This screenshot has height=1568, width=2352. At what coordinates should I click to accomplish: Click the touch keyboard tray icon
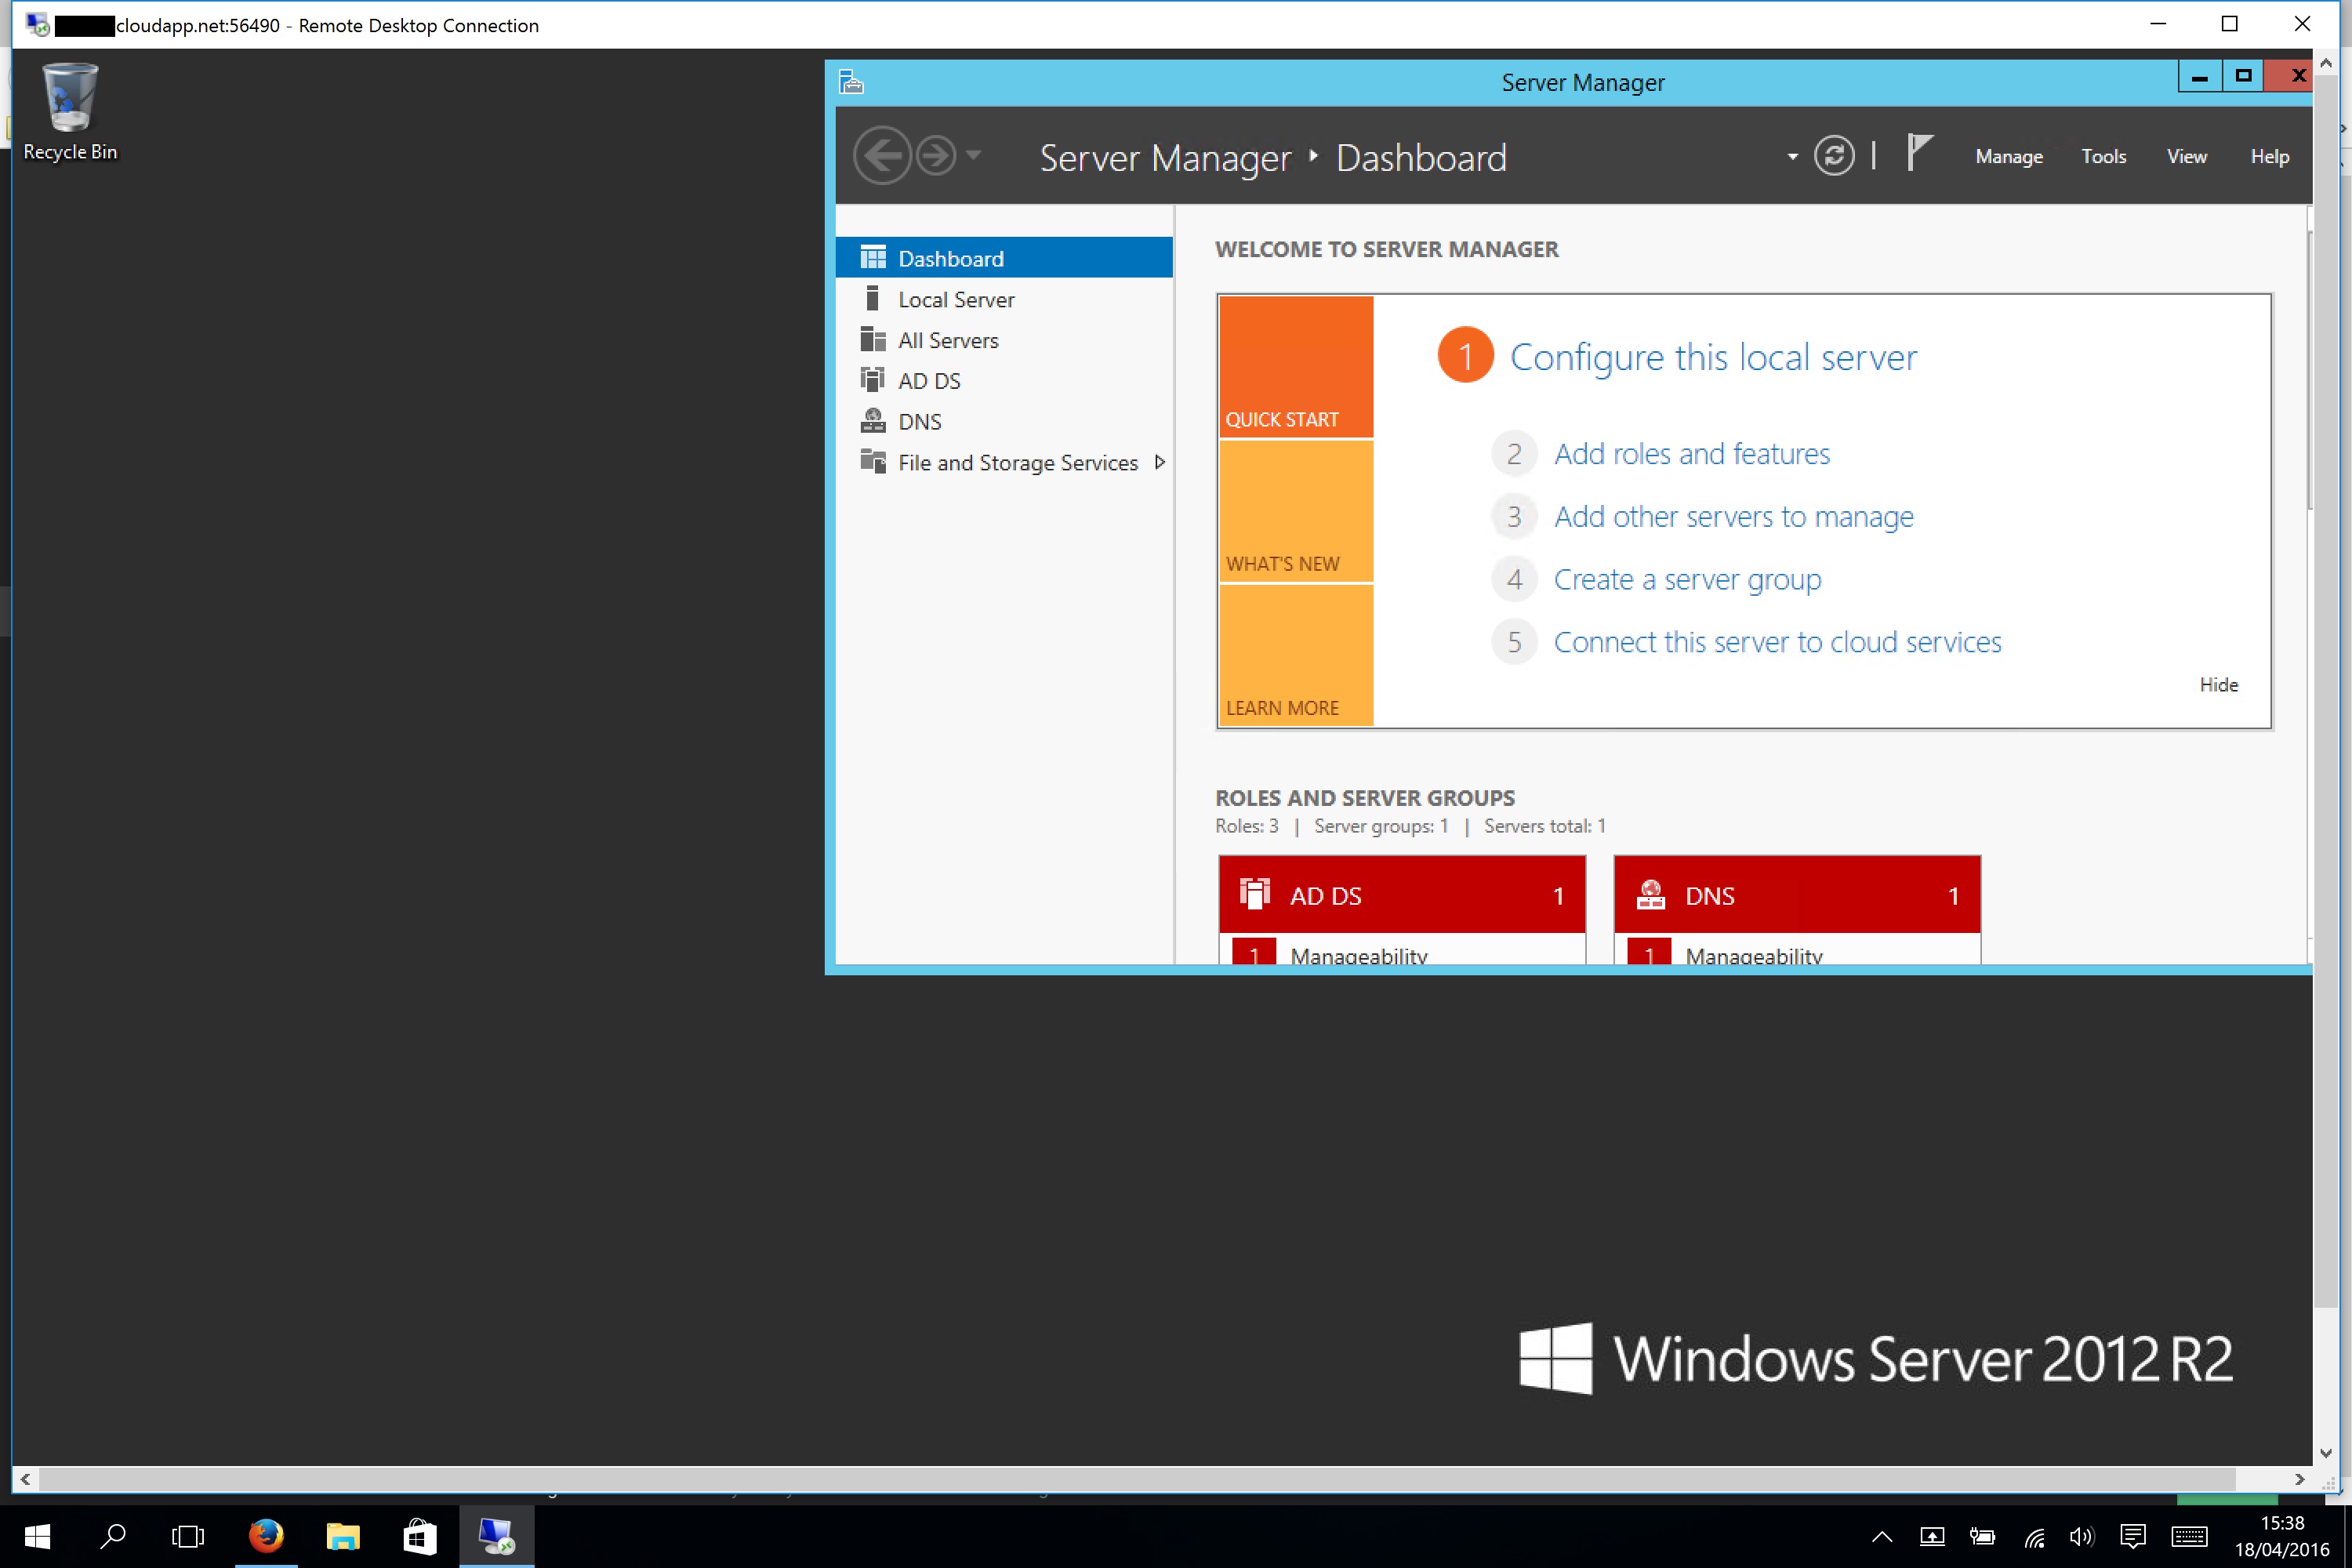point(2189,1537)
